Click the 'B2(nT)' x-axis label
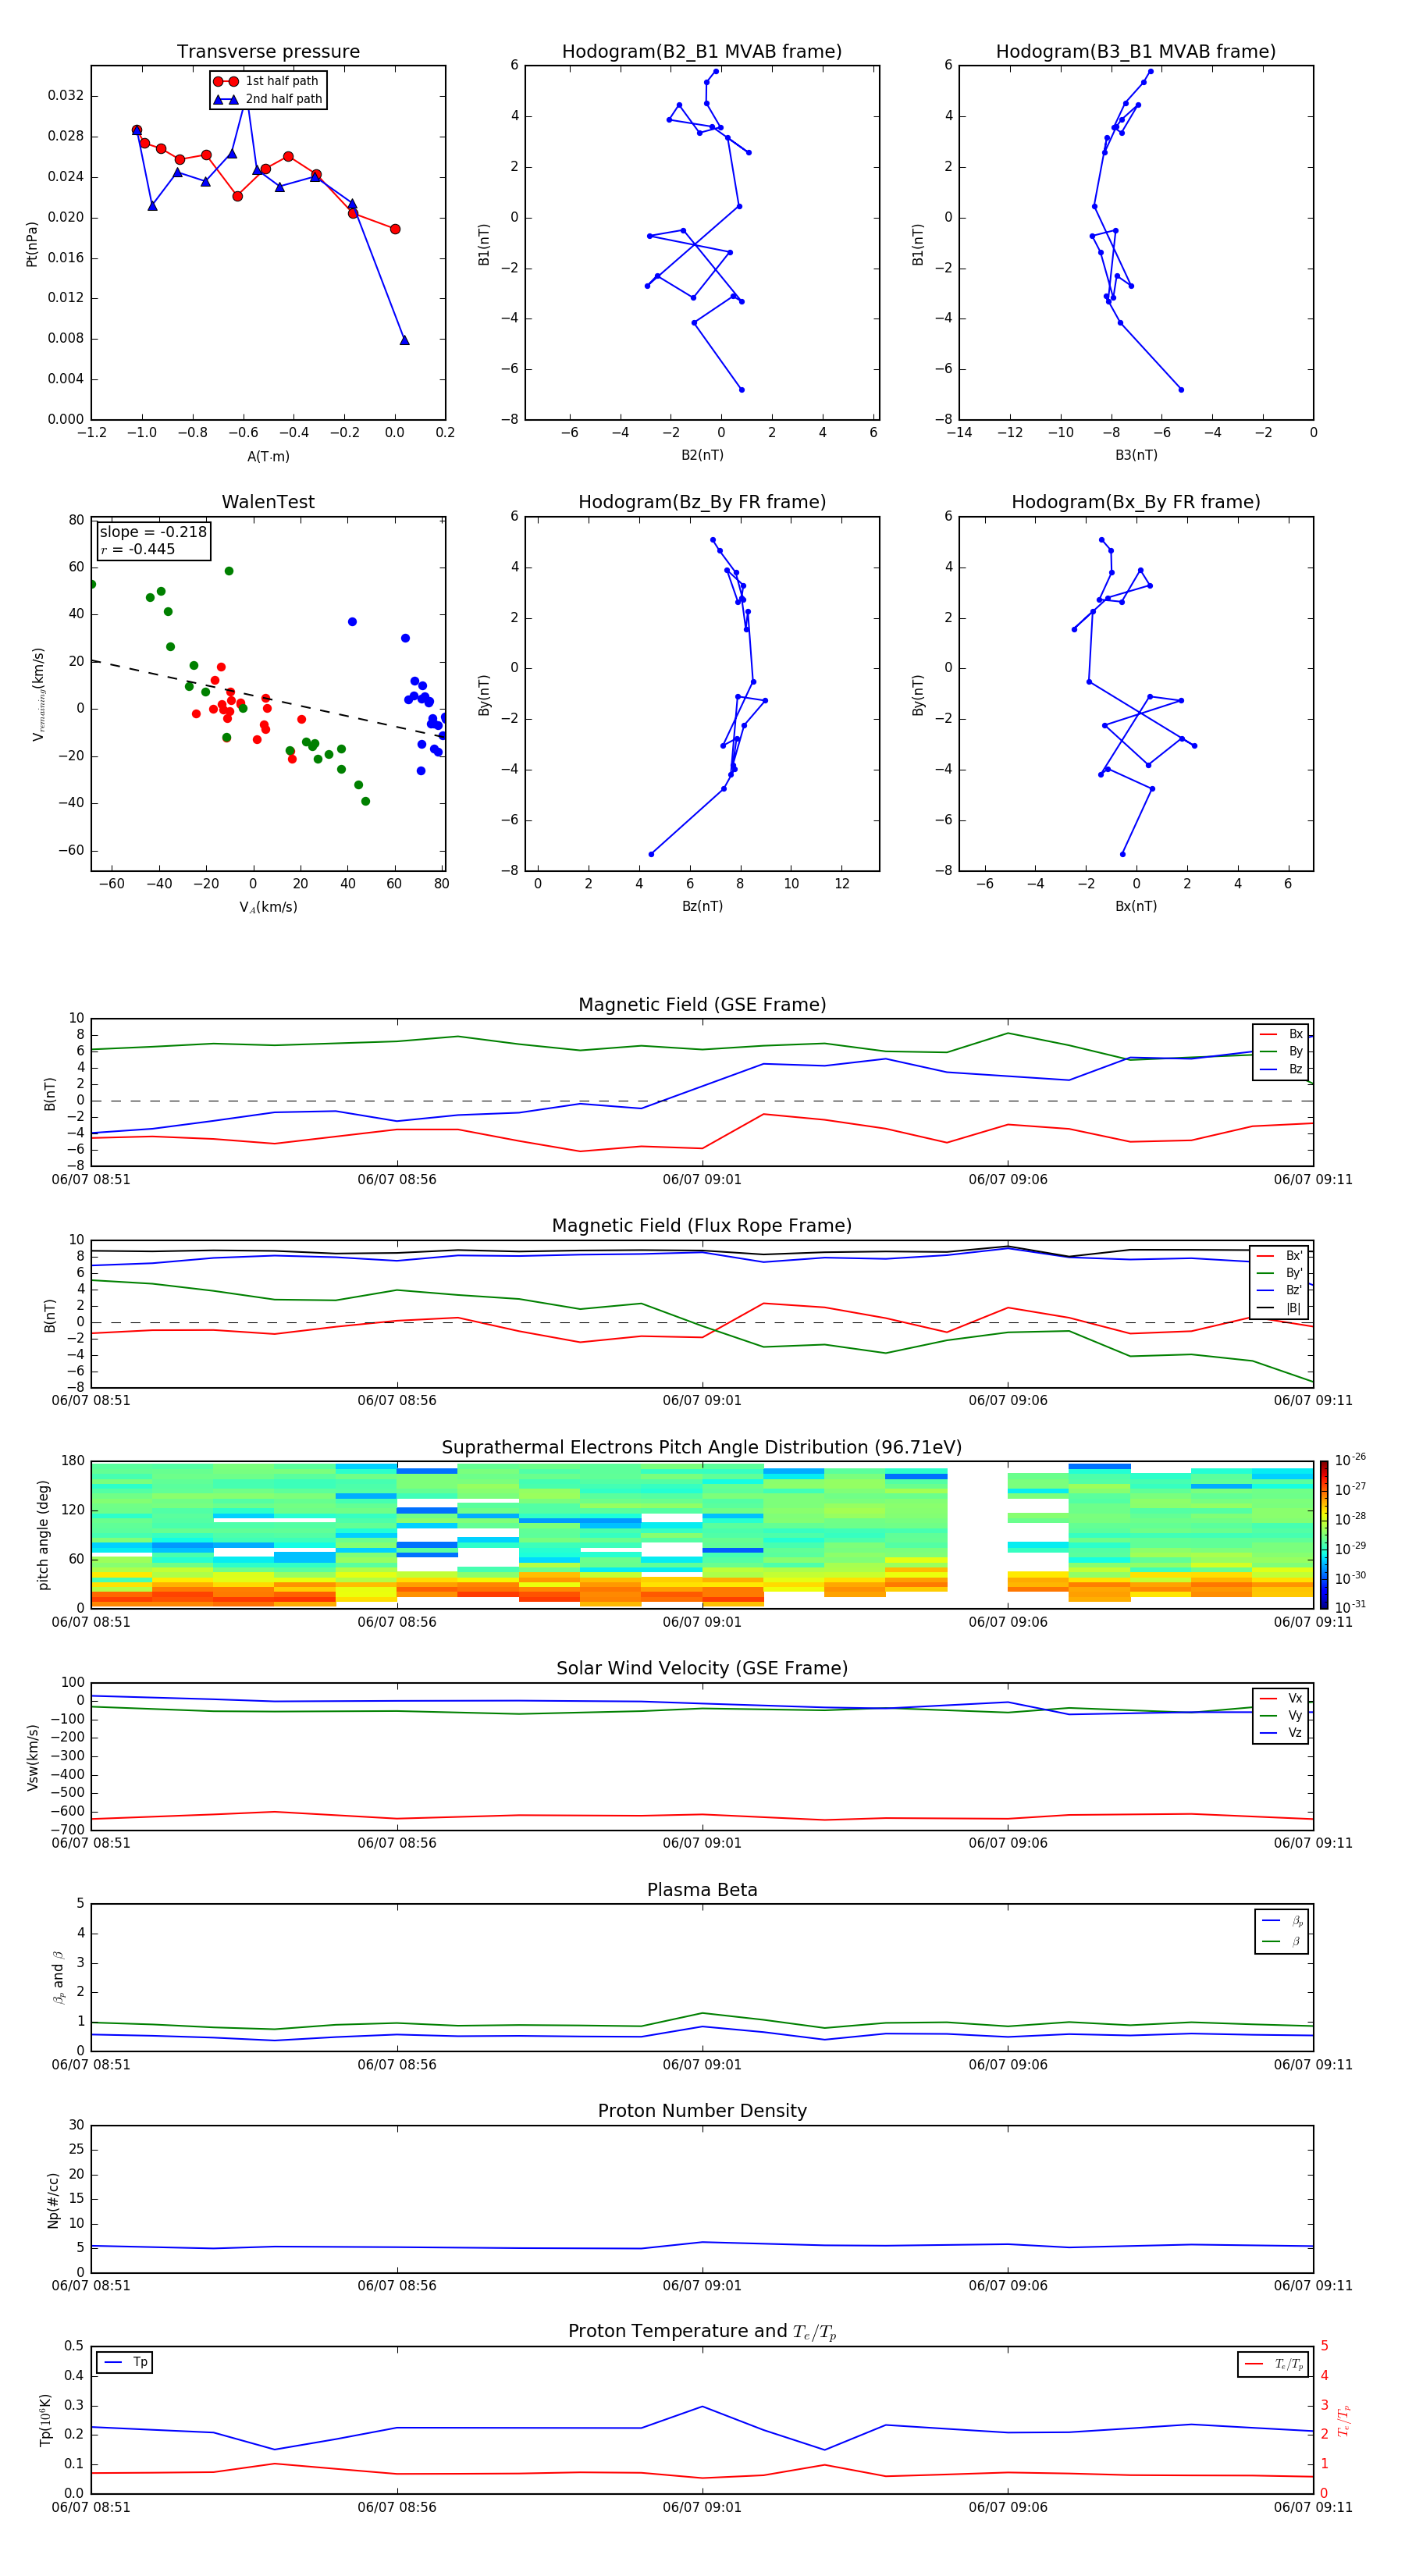 (702, 456)
